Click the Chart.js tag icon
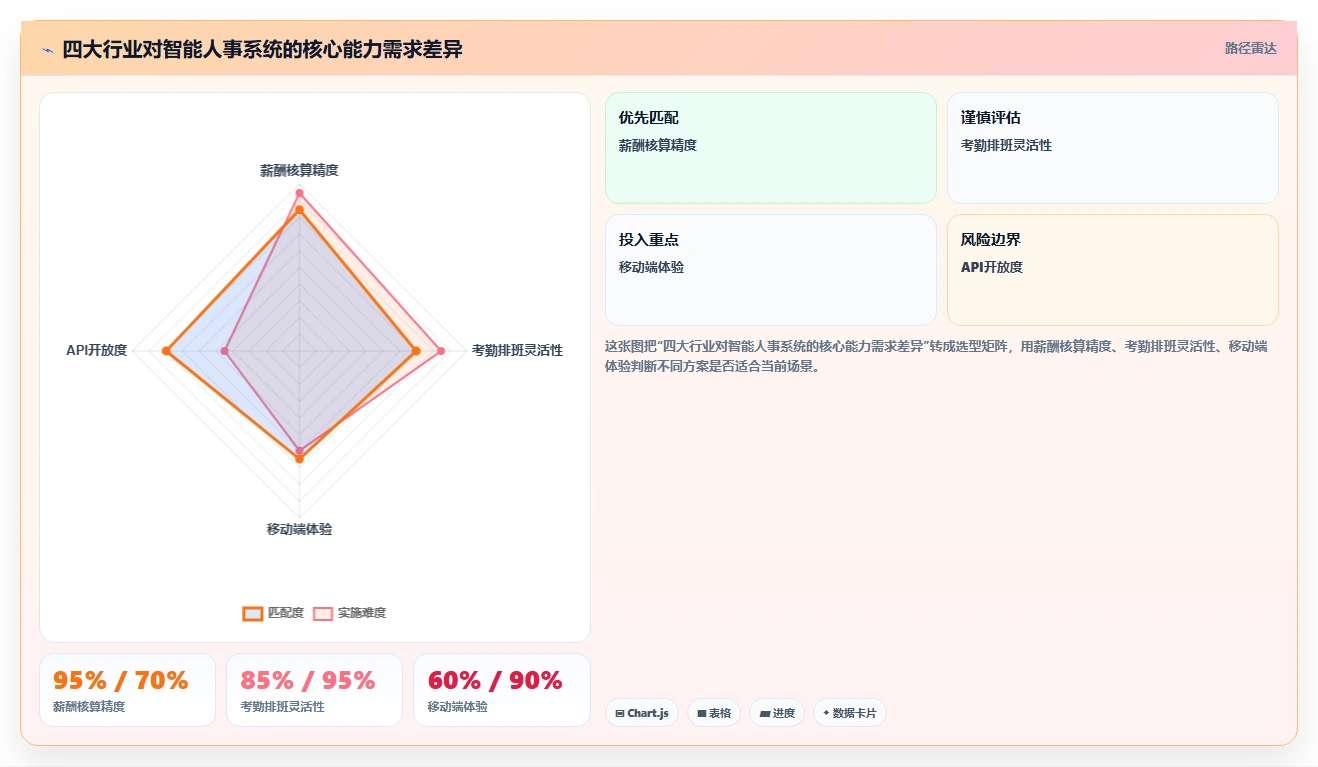Screen dimensions: 1318x767 [x=620, y=714]
